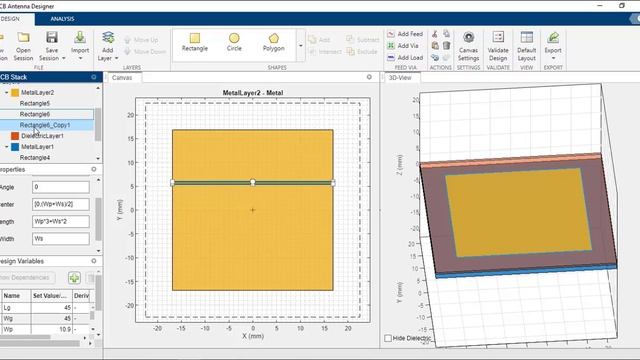The width and height of the screenshot is (640, 360).
Task: Click MetalLayer2 yellow color swatch
Action: [x=15, y=93]
